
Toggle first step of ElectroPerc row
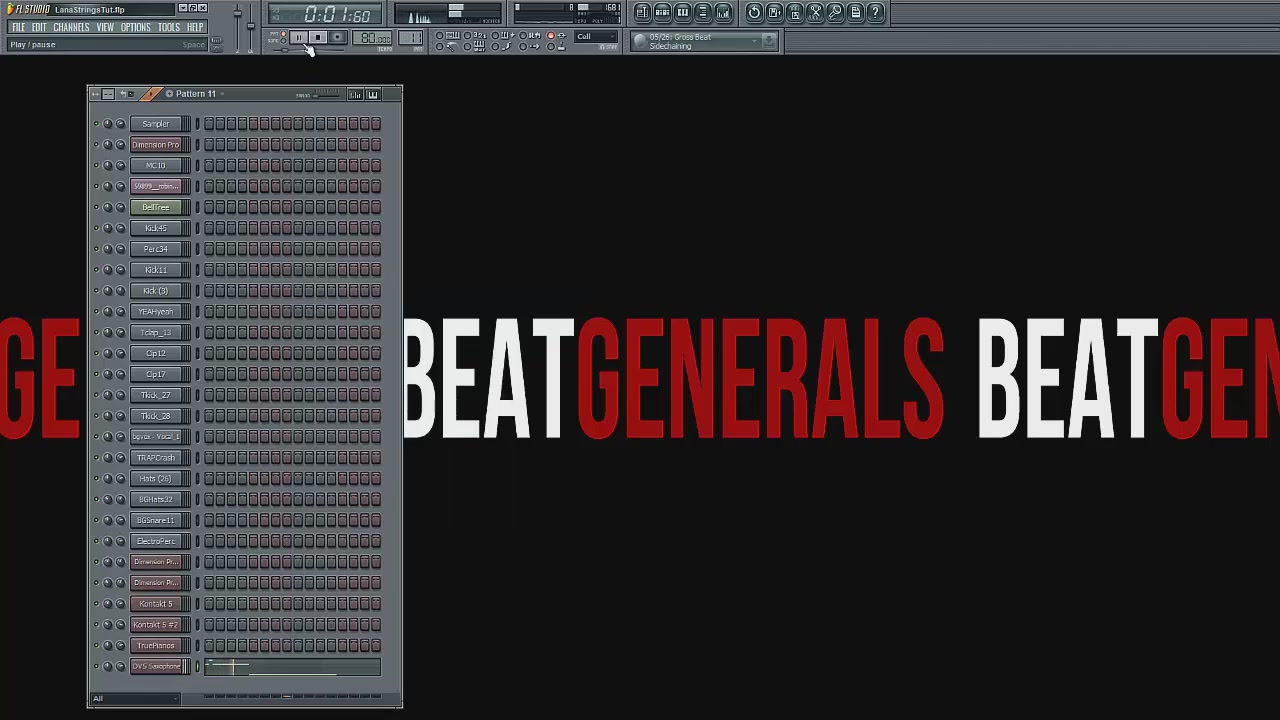(x=209, y=541)
